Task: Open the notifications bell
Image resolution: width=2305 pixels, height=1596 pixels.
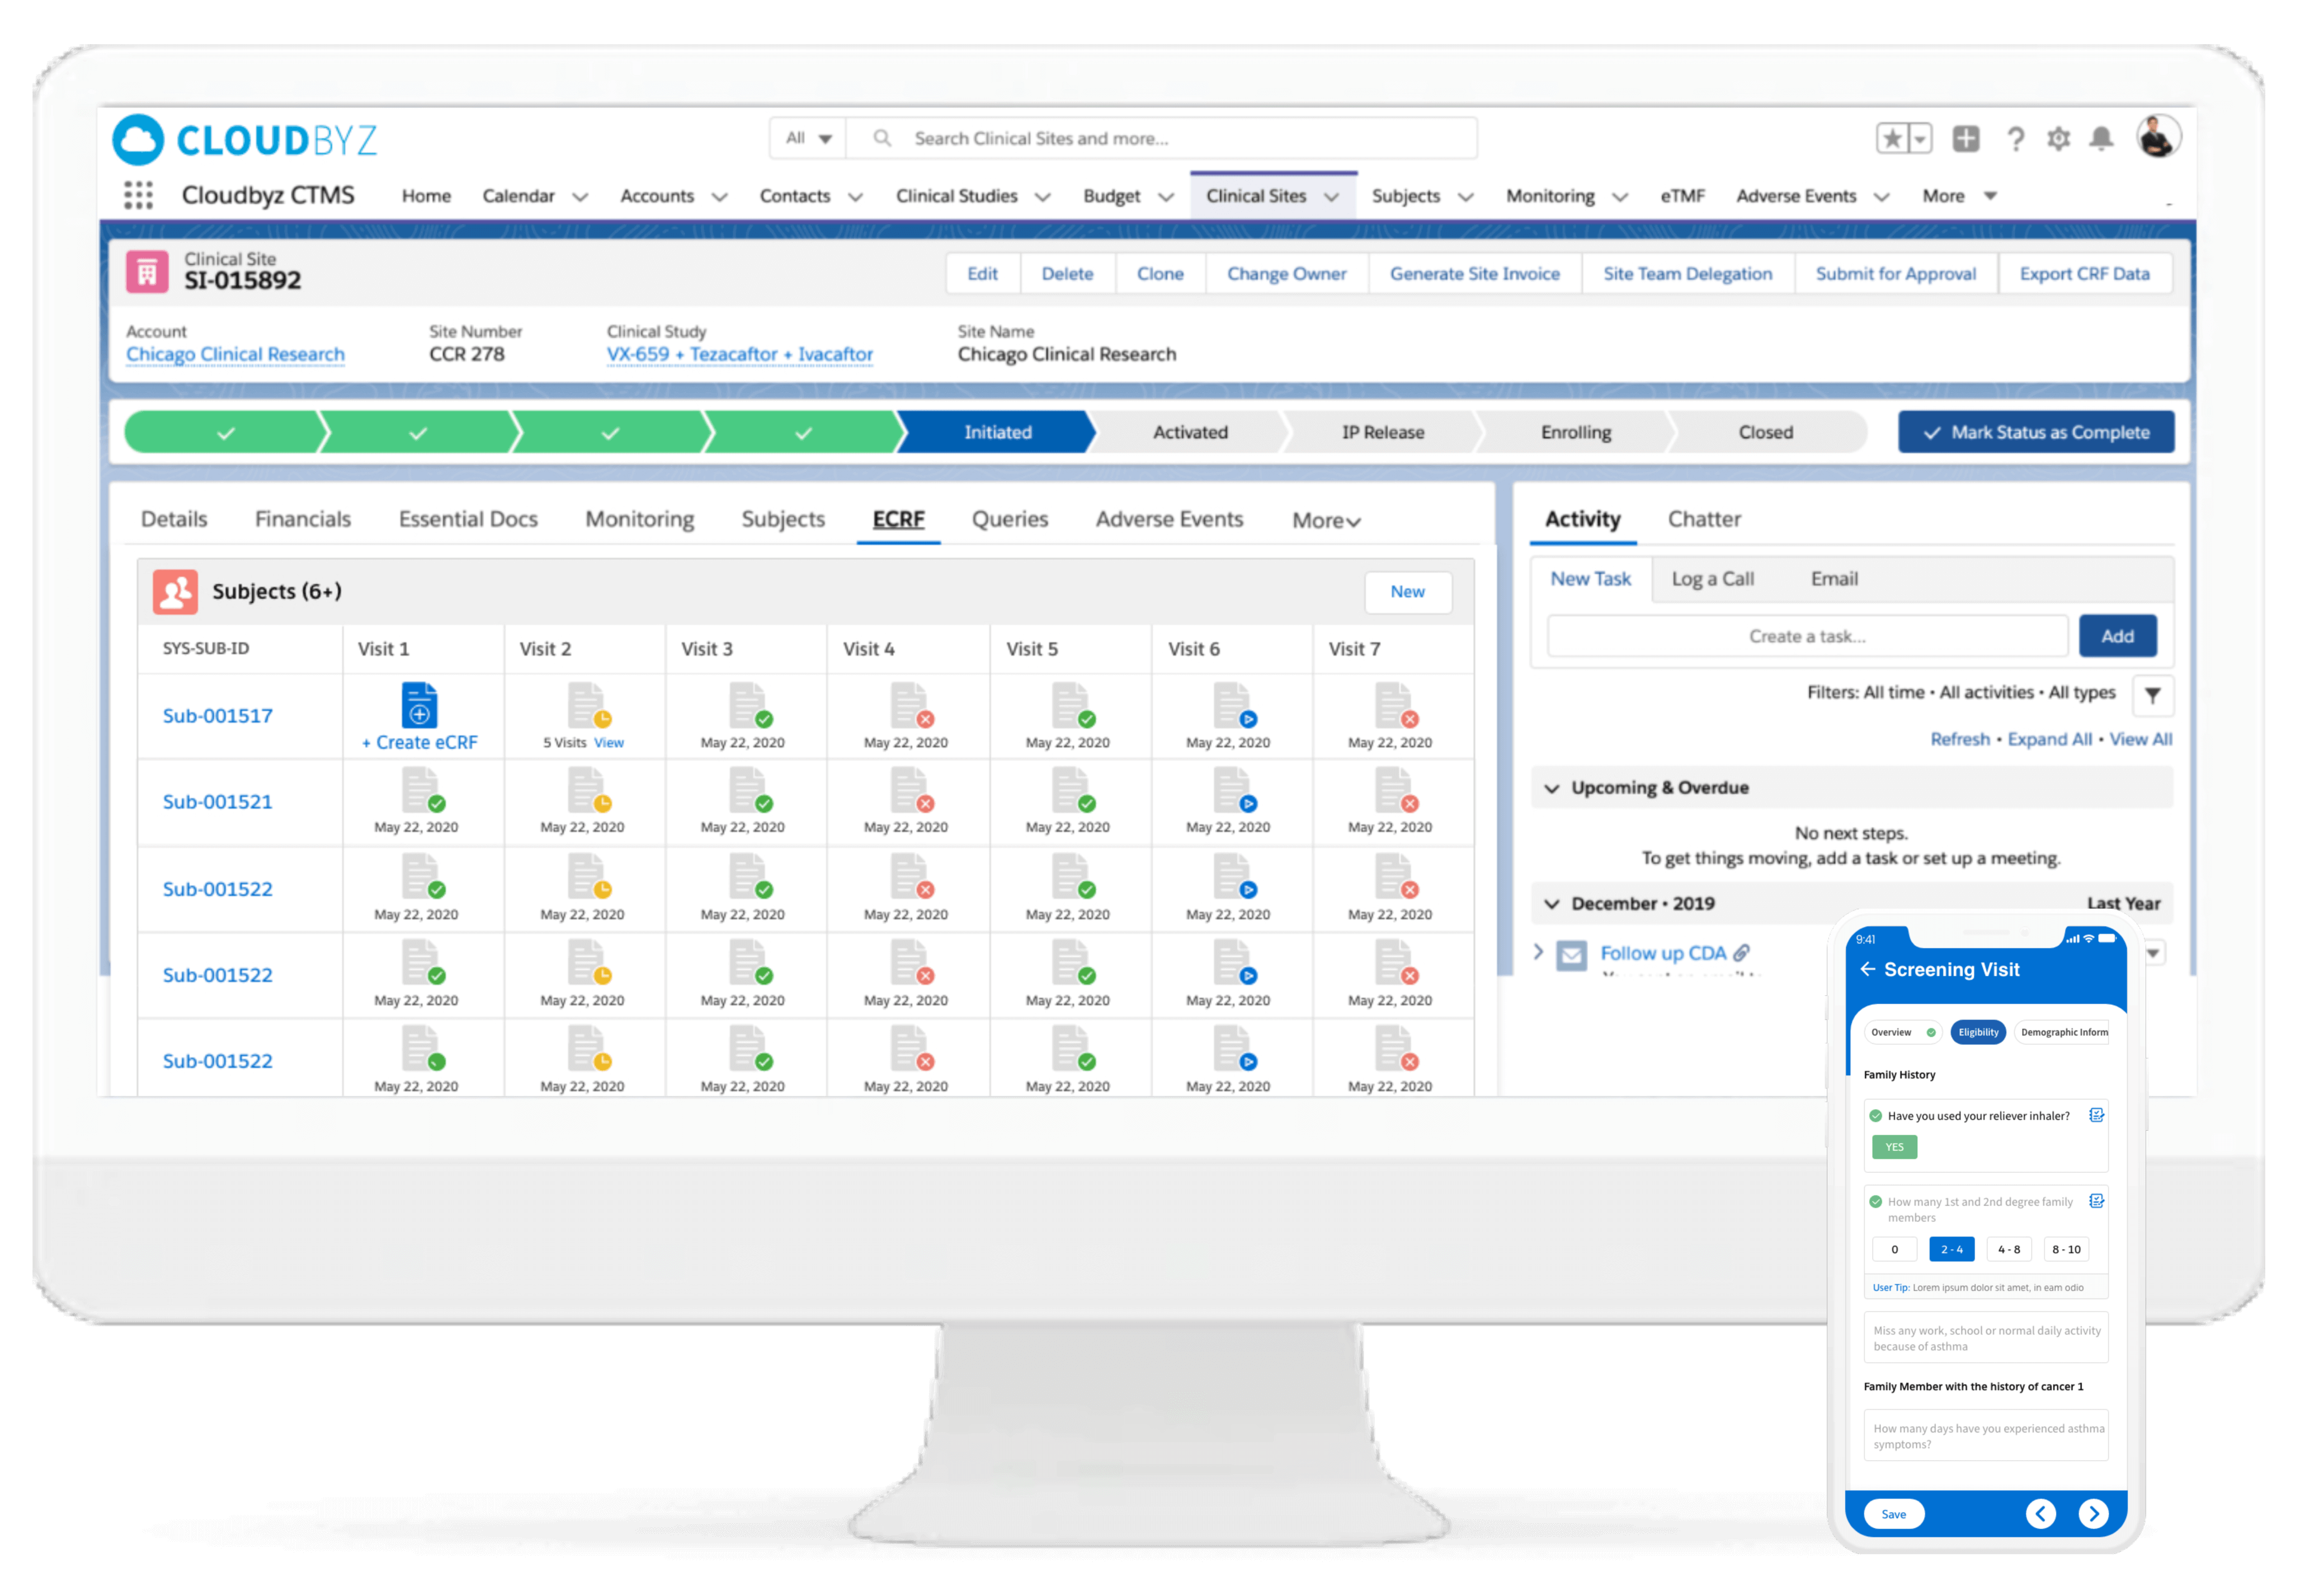Action: [2101, 138]
